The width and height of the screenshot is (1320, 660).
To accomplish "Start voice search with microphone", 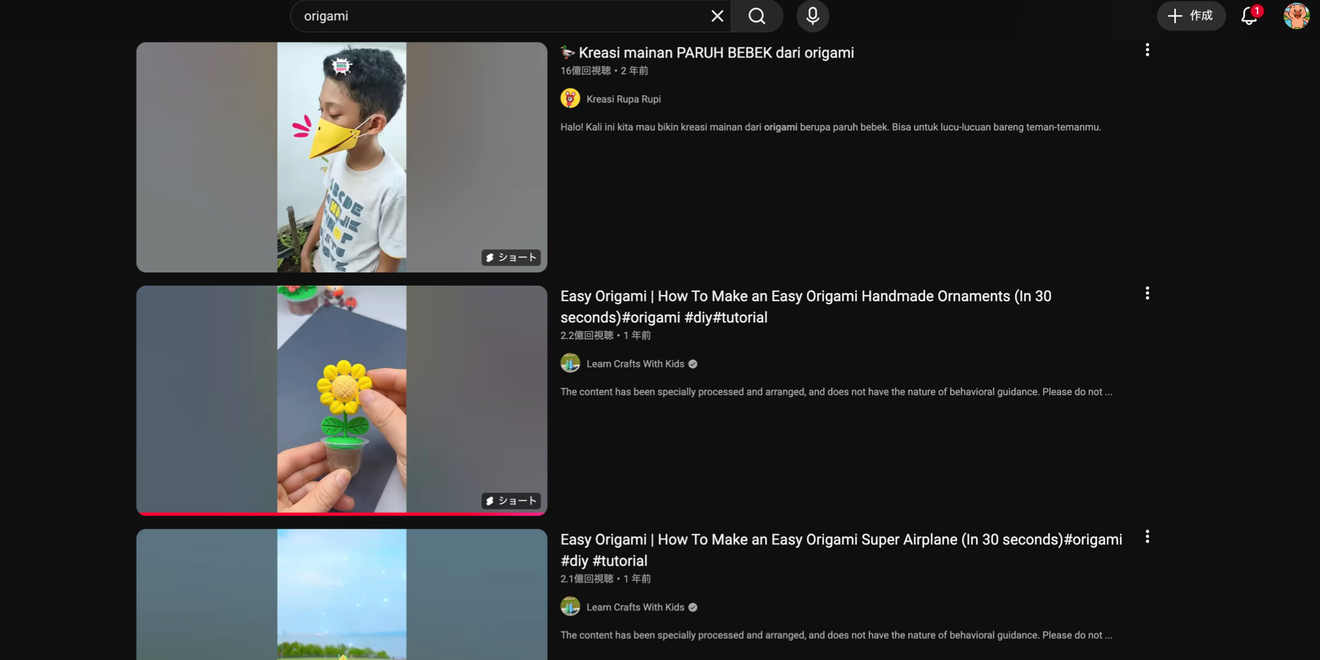I will pyautogui.click(x=813, y=16).
